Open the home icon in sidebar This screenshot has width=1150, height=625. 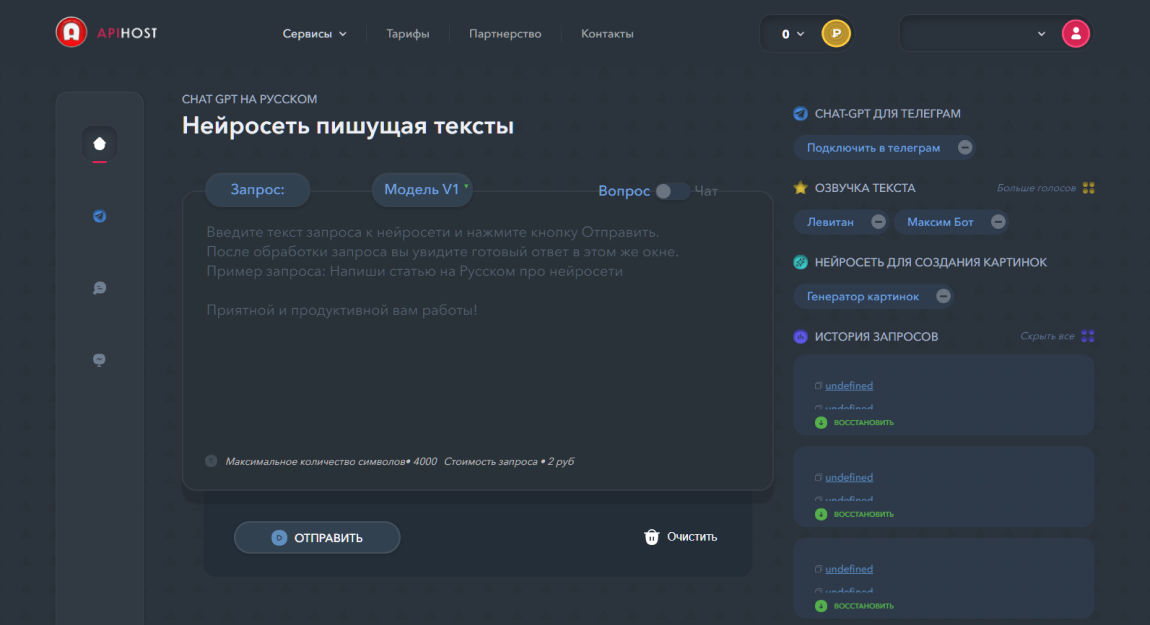click(x=100, y=144)
